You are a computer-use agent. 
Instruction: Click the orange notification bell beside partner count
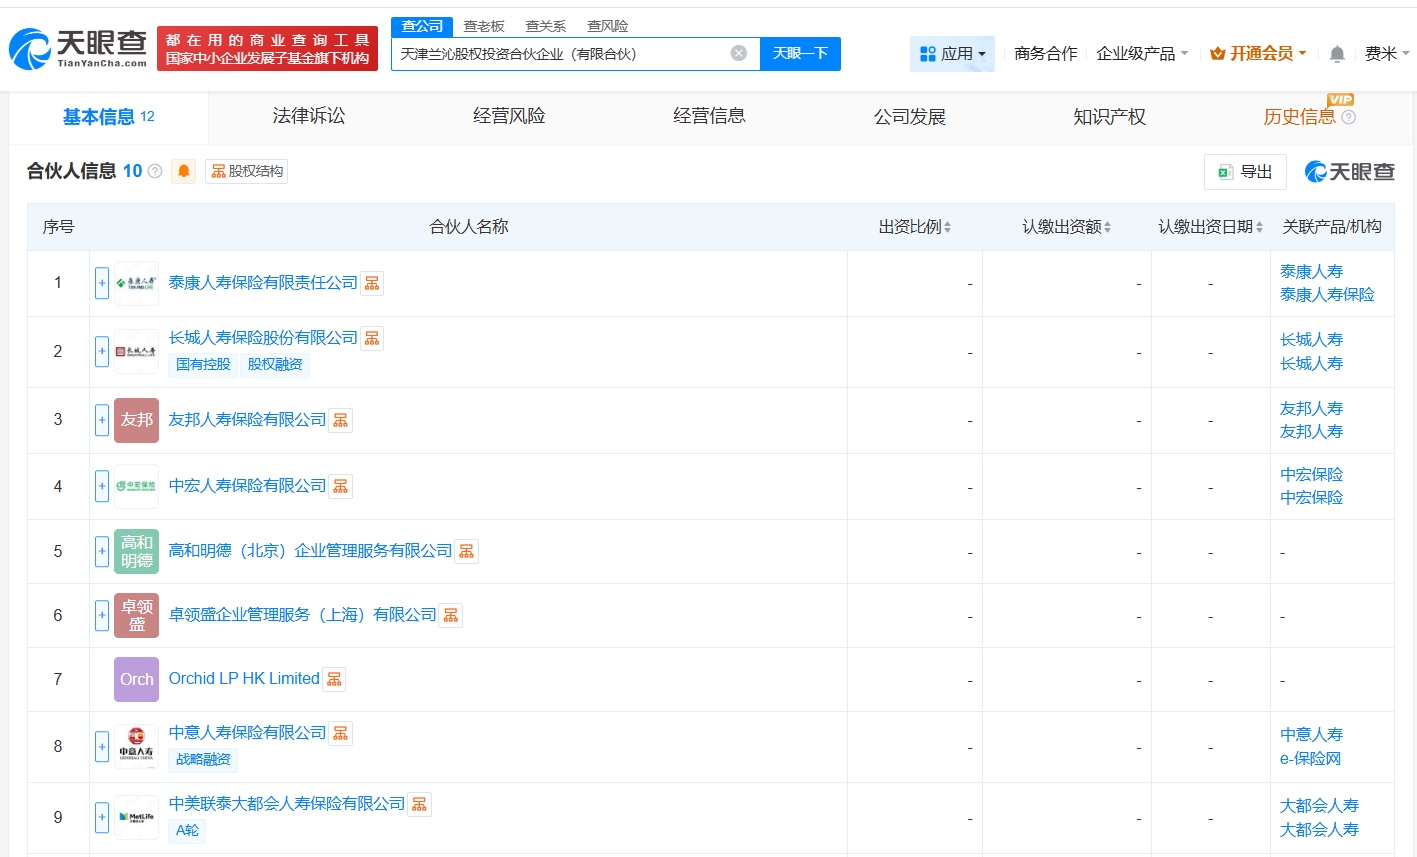tap(183, 171)
